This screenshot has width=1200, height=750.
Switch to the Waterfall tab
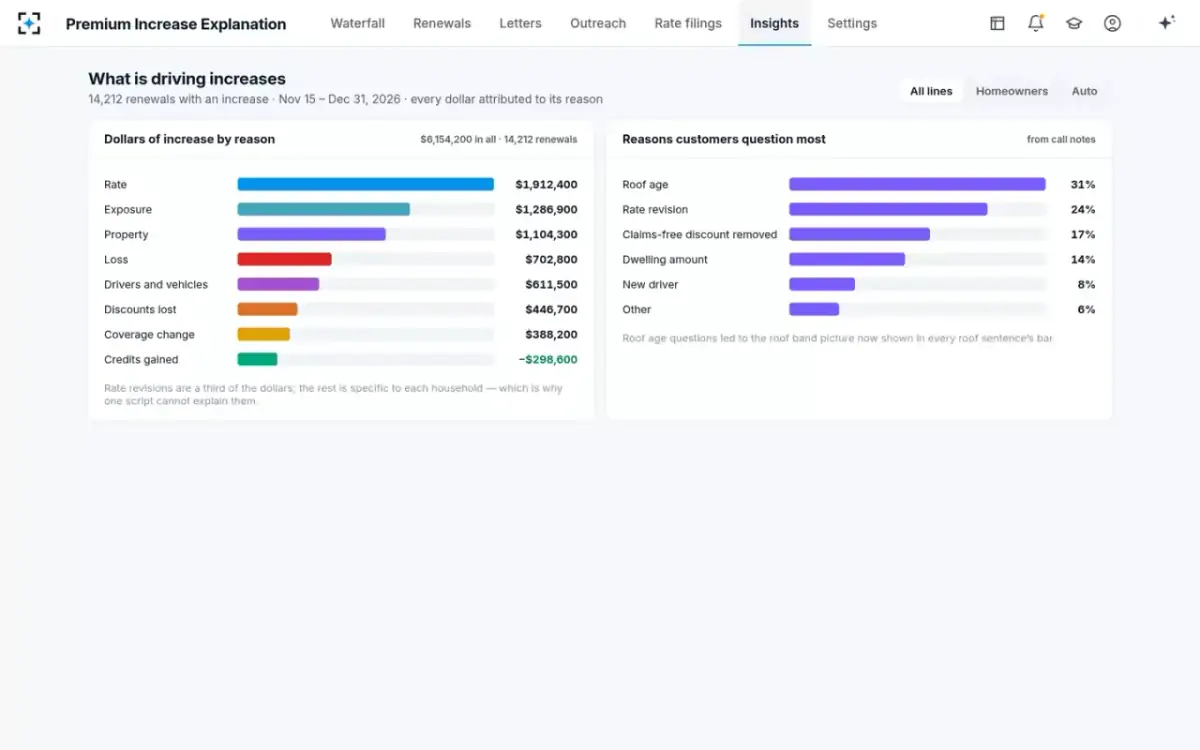click(x=358, y=23)
